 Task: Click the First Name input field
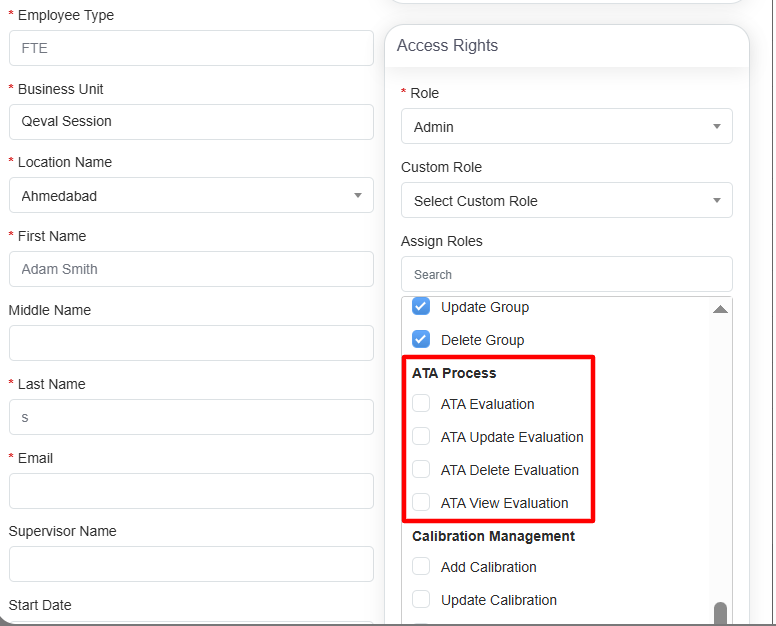point(190,269)
